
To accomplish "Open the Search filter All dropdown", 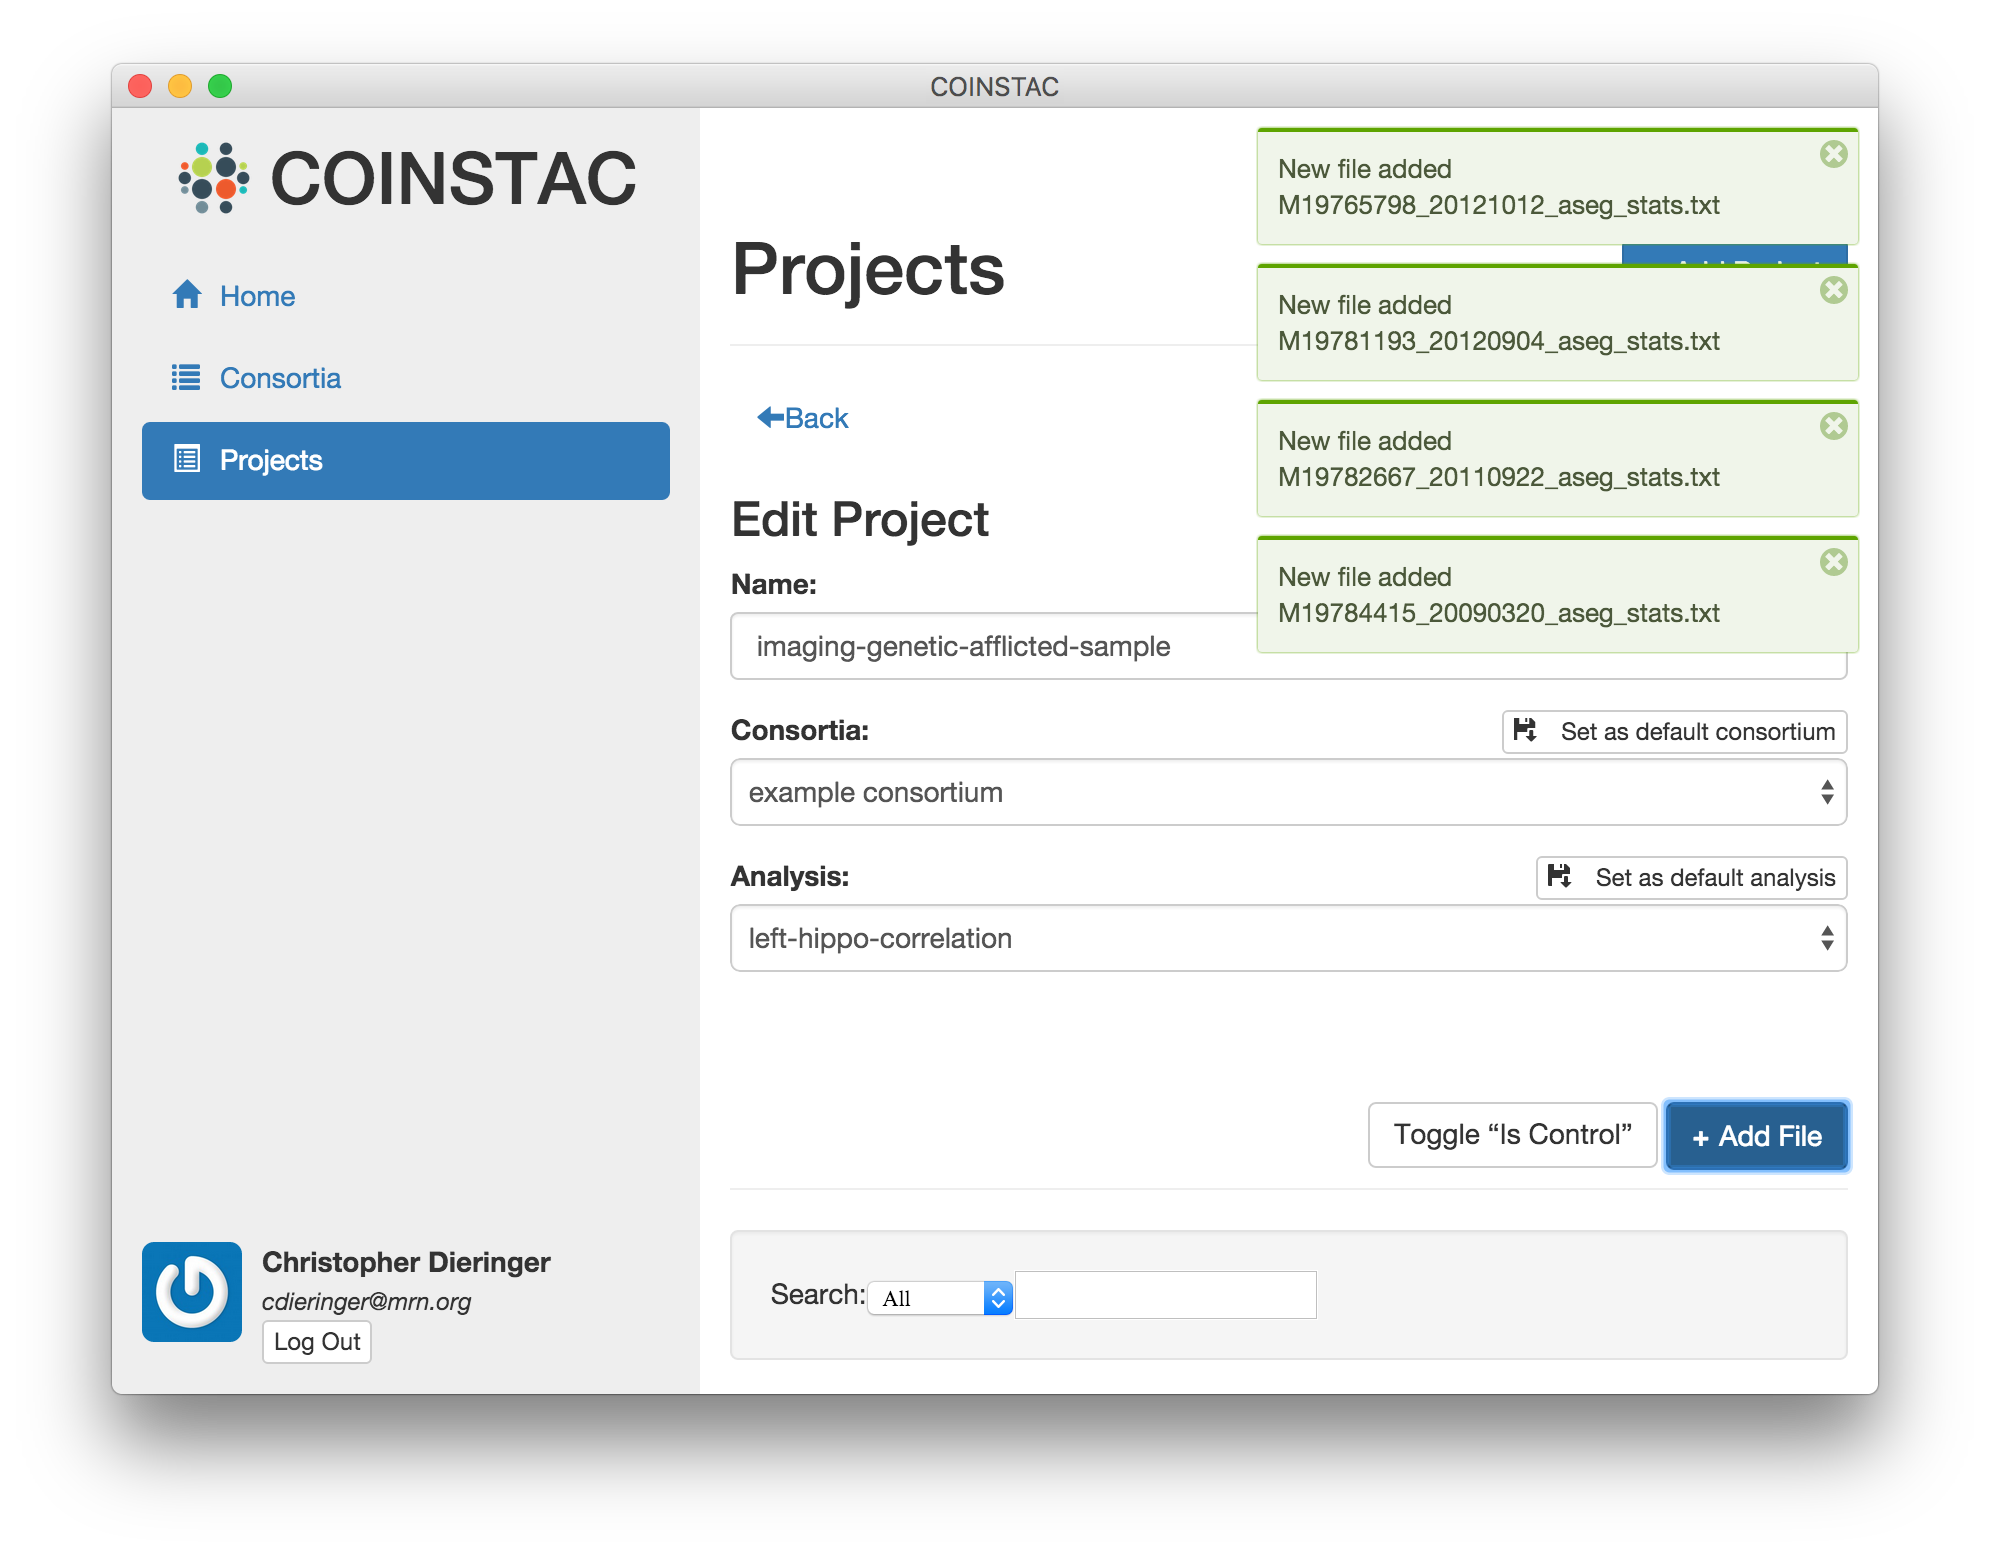I will tap(940, 1298).
